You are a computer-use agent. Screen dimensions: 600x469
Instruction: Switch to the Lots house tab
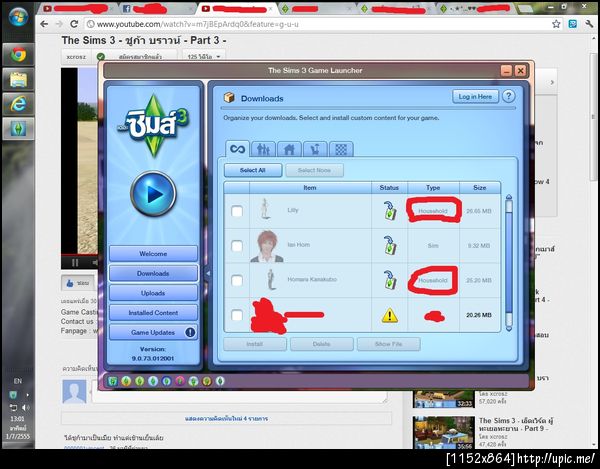point(289,149)
